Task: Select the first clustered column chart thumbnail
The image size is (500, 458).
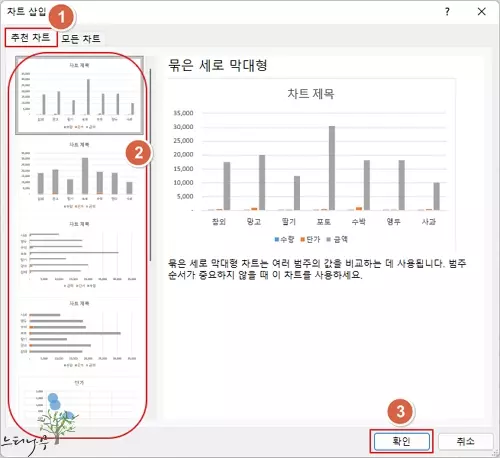Action: pyautogui.click(x=79, y=95)
